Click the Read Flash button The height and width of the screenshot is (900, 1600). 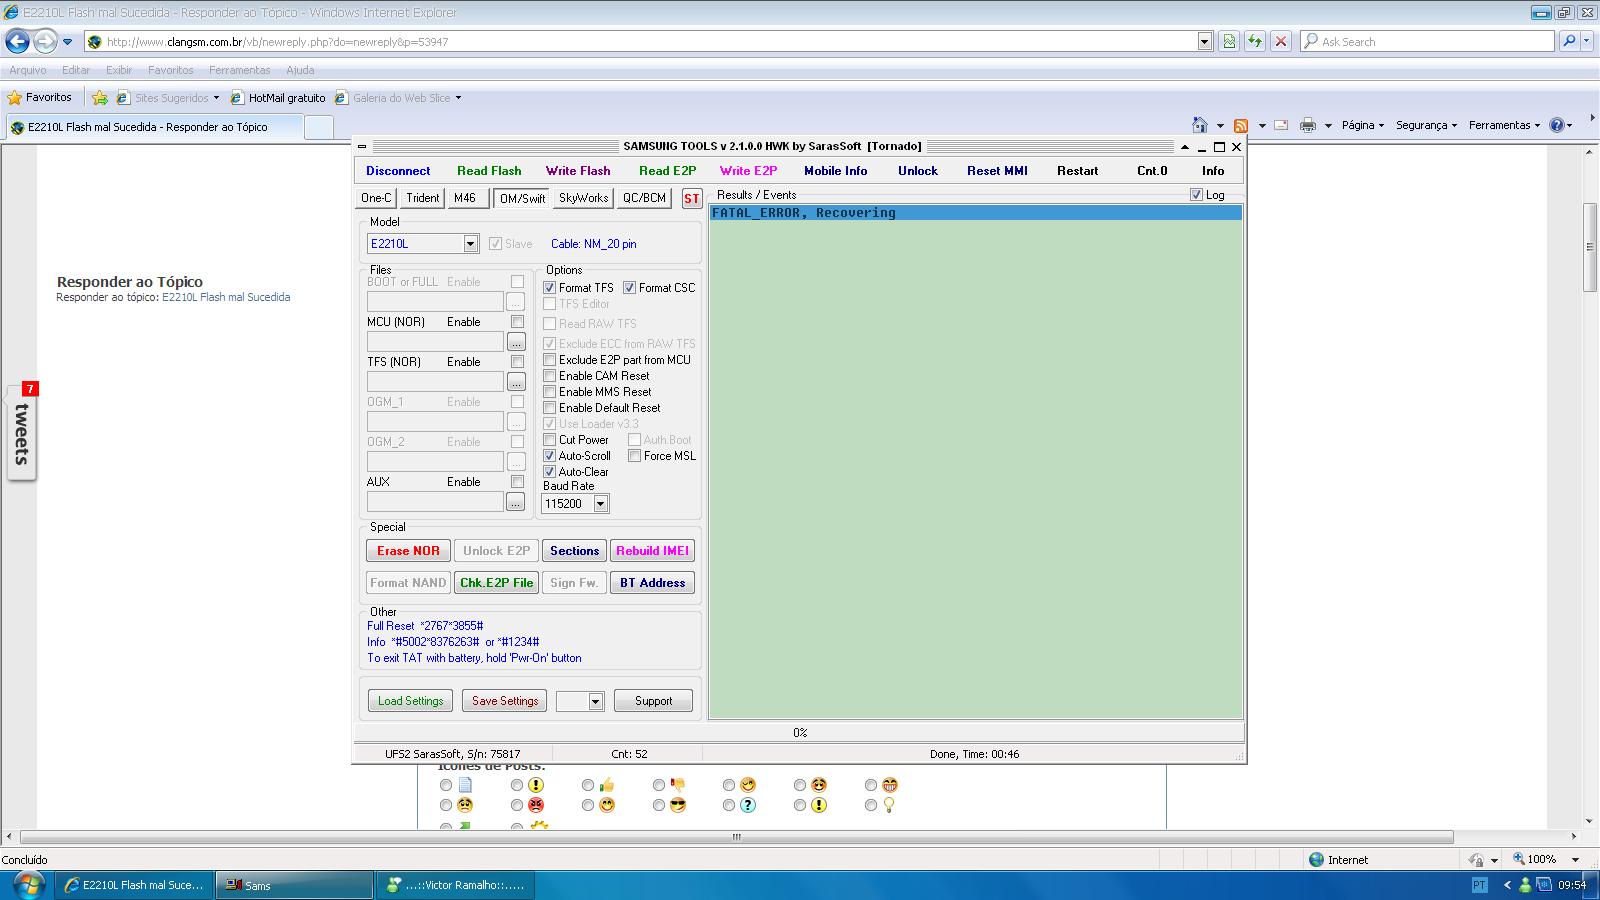(x=489, y=171)
